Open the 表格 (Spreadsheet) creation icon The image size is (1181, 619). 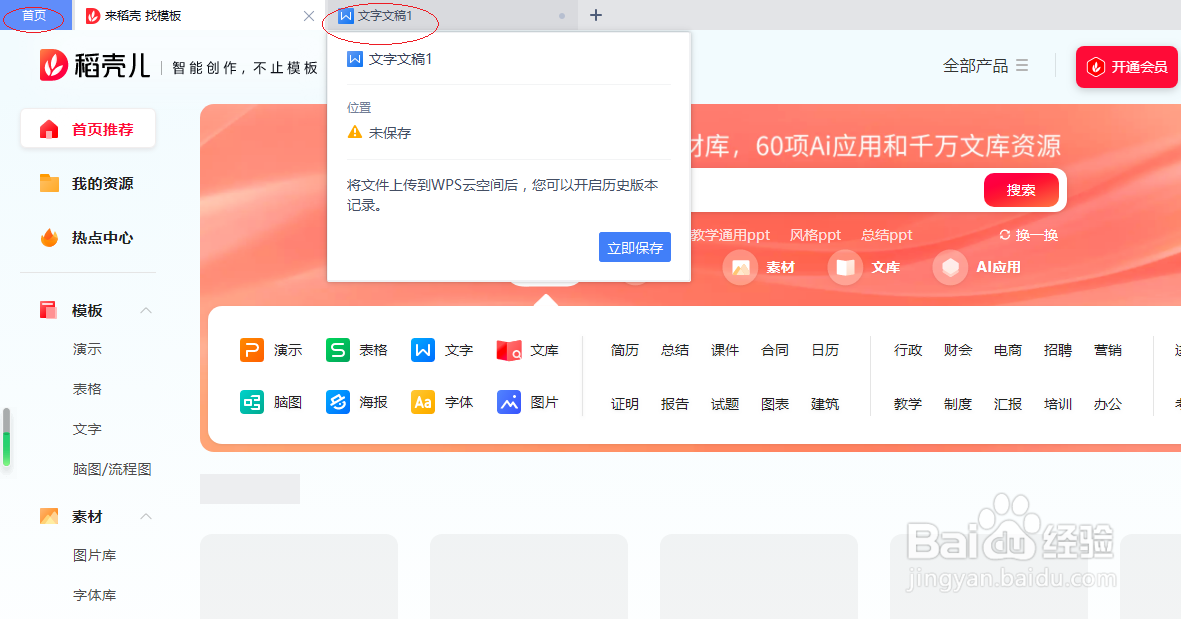pyautogui.click(x=336, y=350)
